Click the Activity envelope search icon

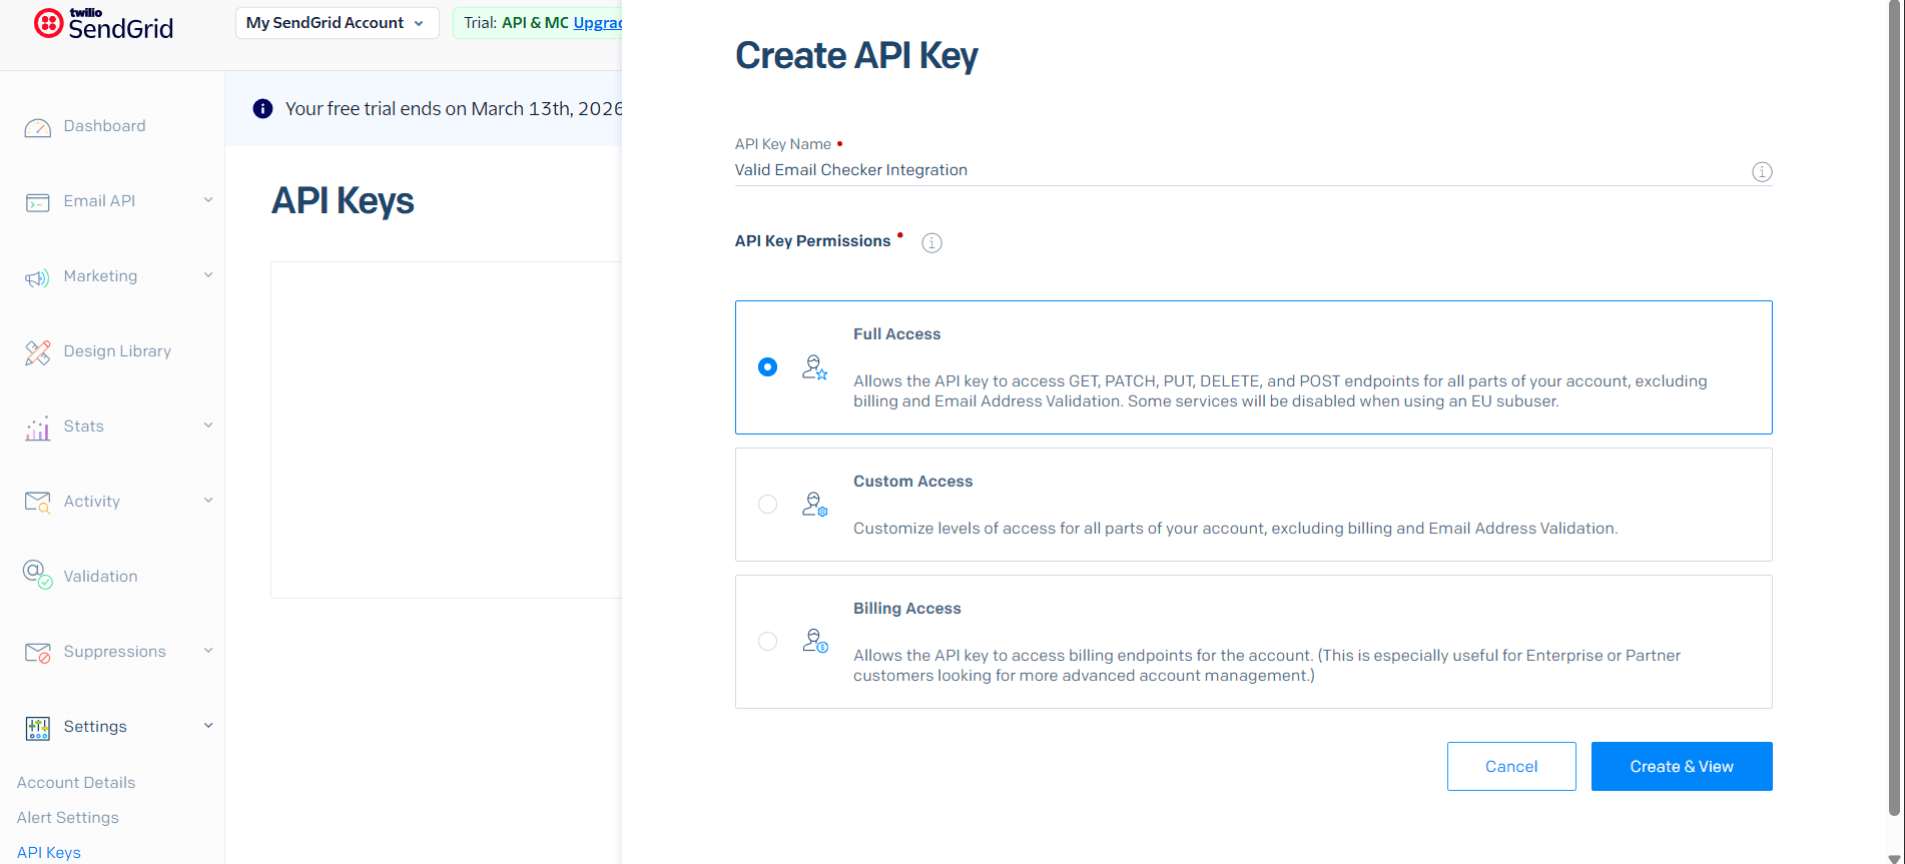pyautogui.click(x=37, y=502)
